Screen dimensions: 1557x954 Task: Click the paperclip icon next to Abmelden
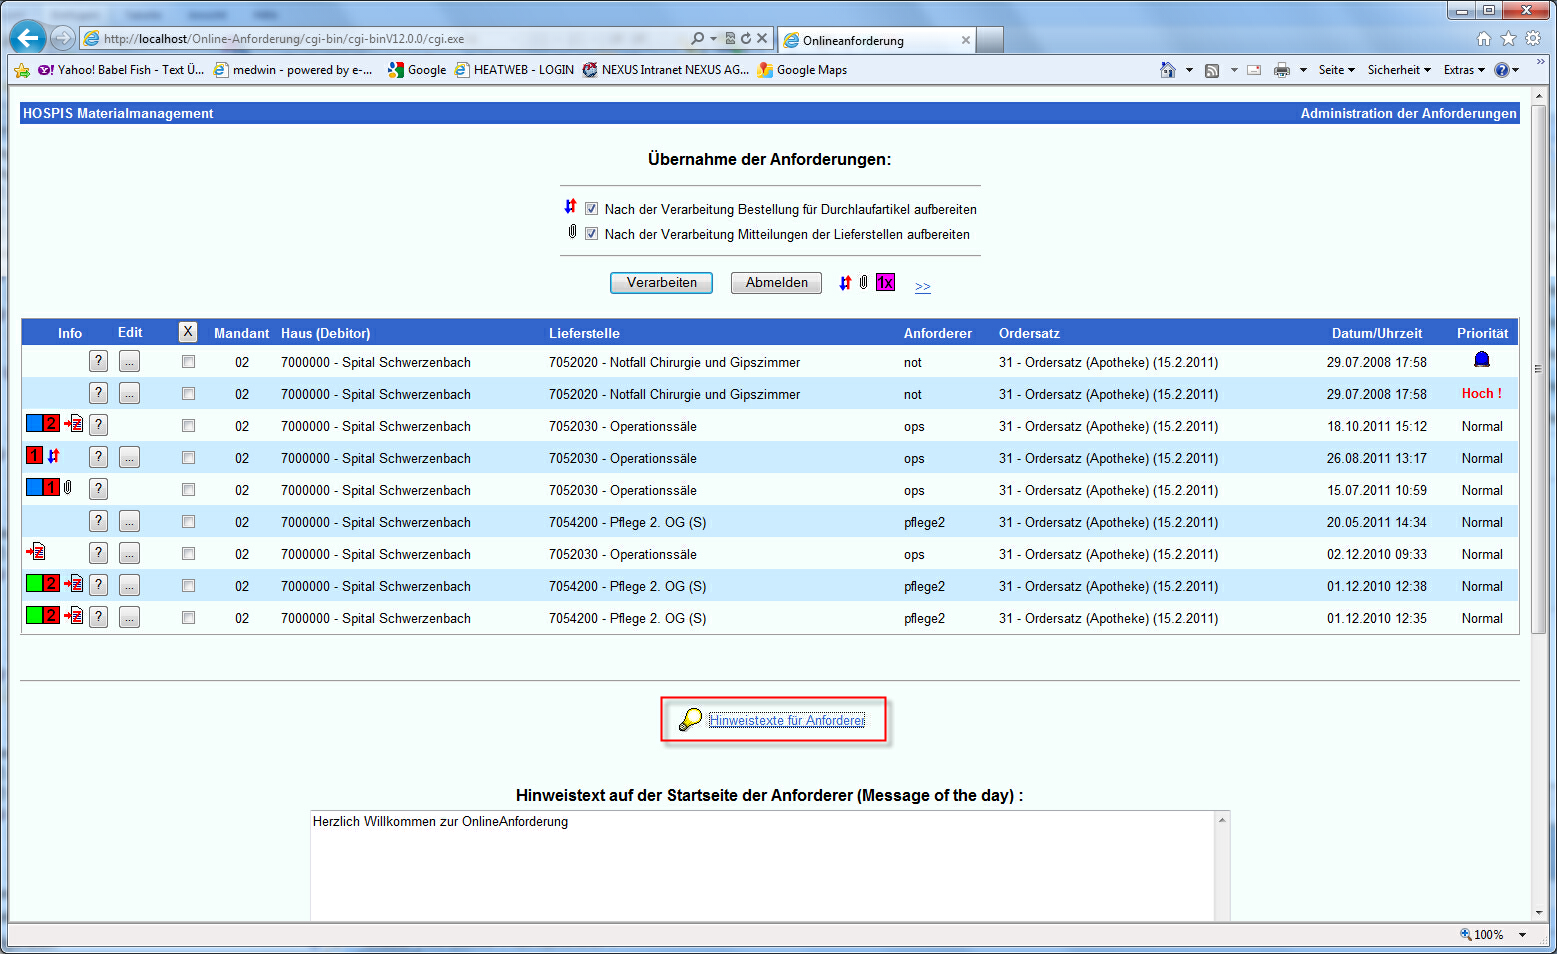tap(864, 282)
